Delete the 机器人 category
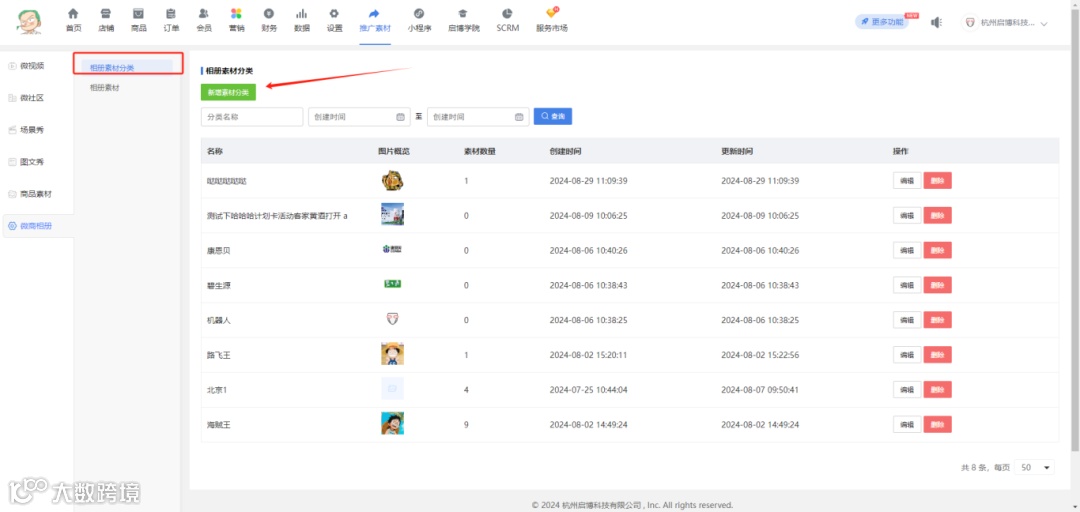1080x512 pixels. click(x=937, y=320)
